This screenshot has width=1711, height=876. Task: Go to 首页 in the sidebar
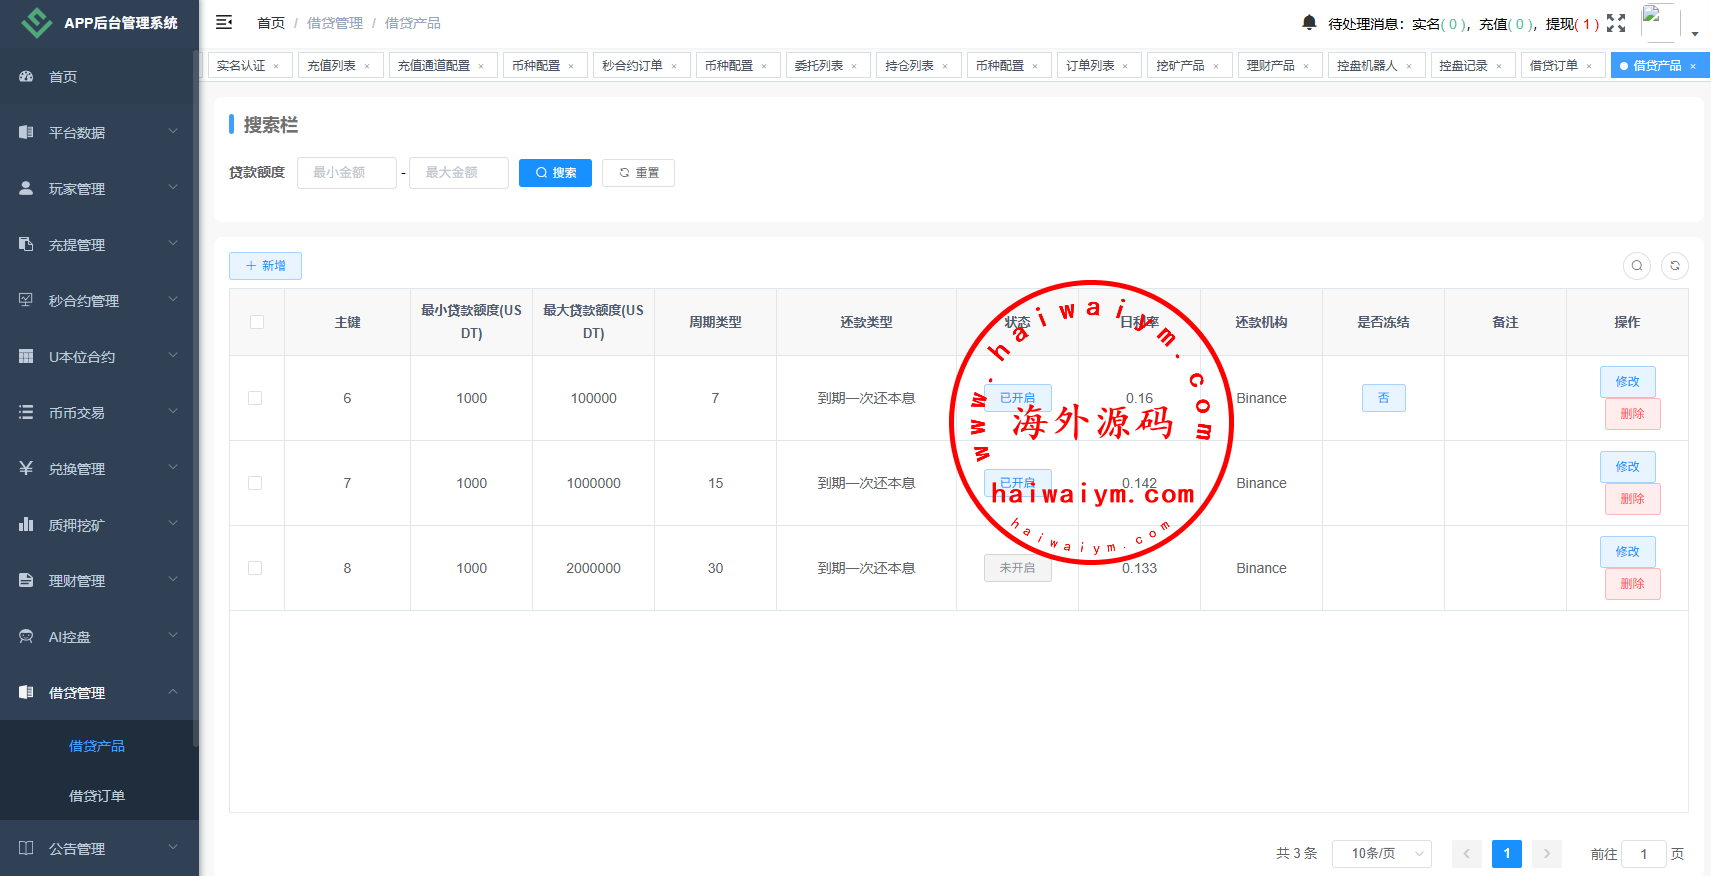click(x=63, y=77)
